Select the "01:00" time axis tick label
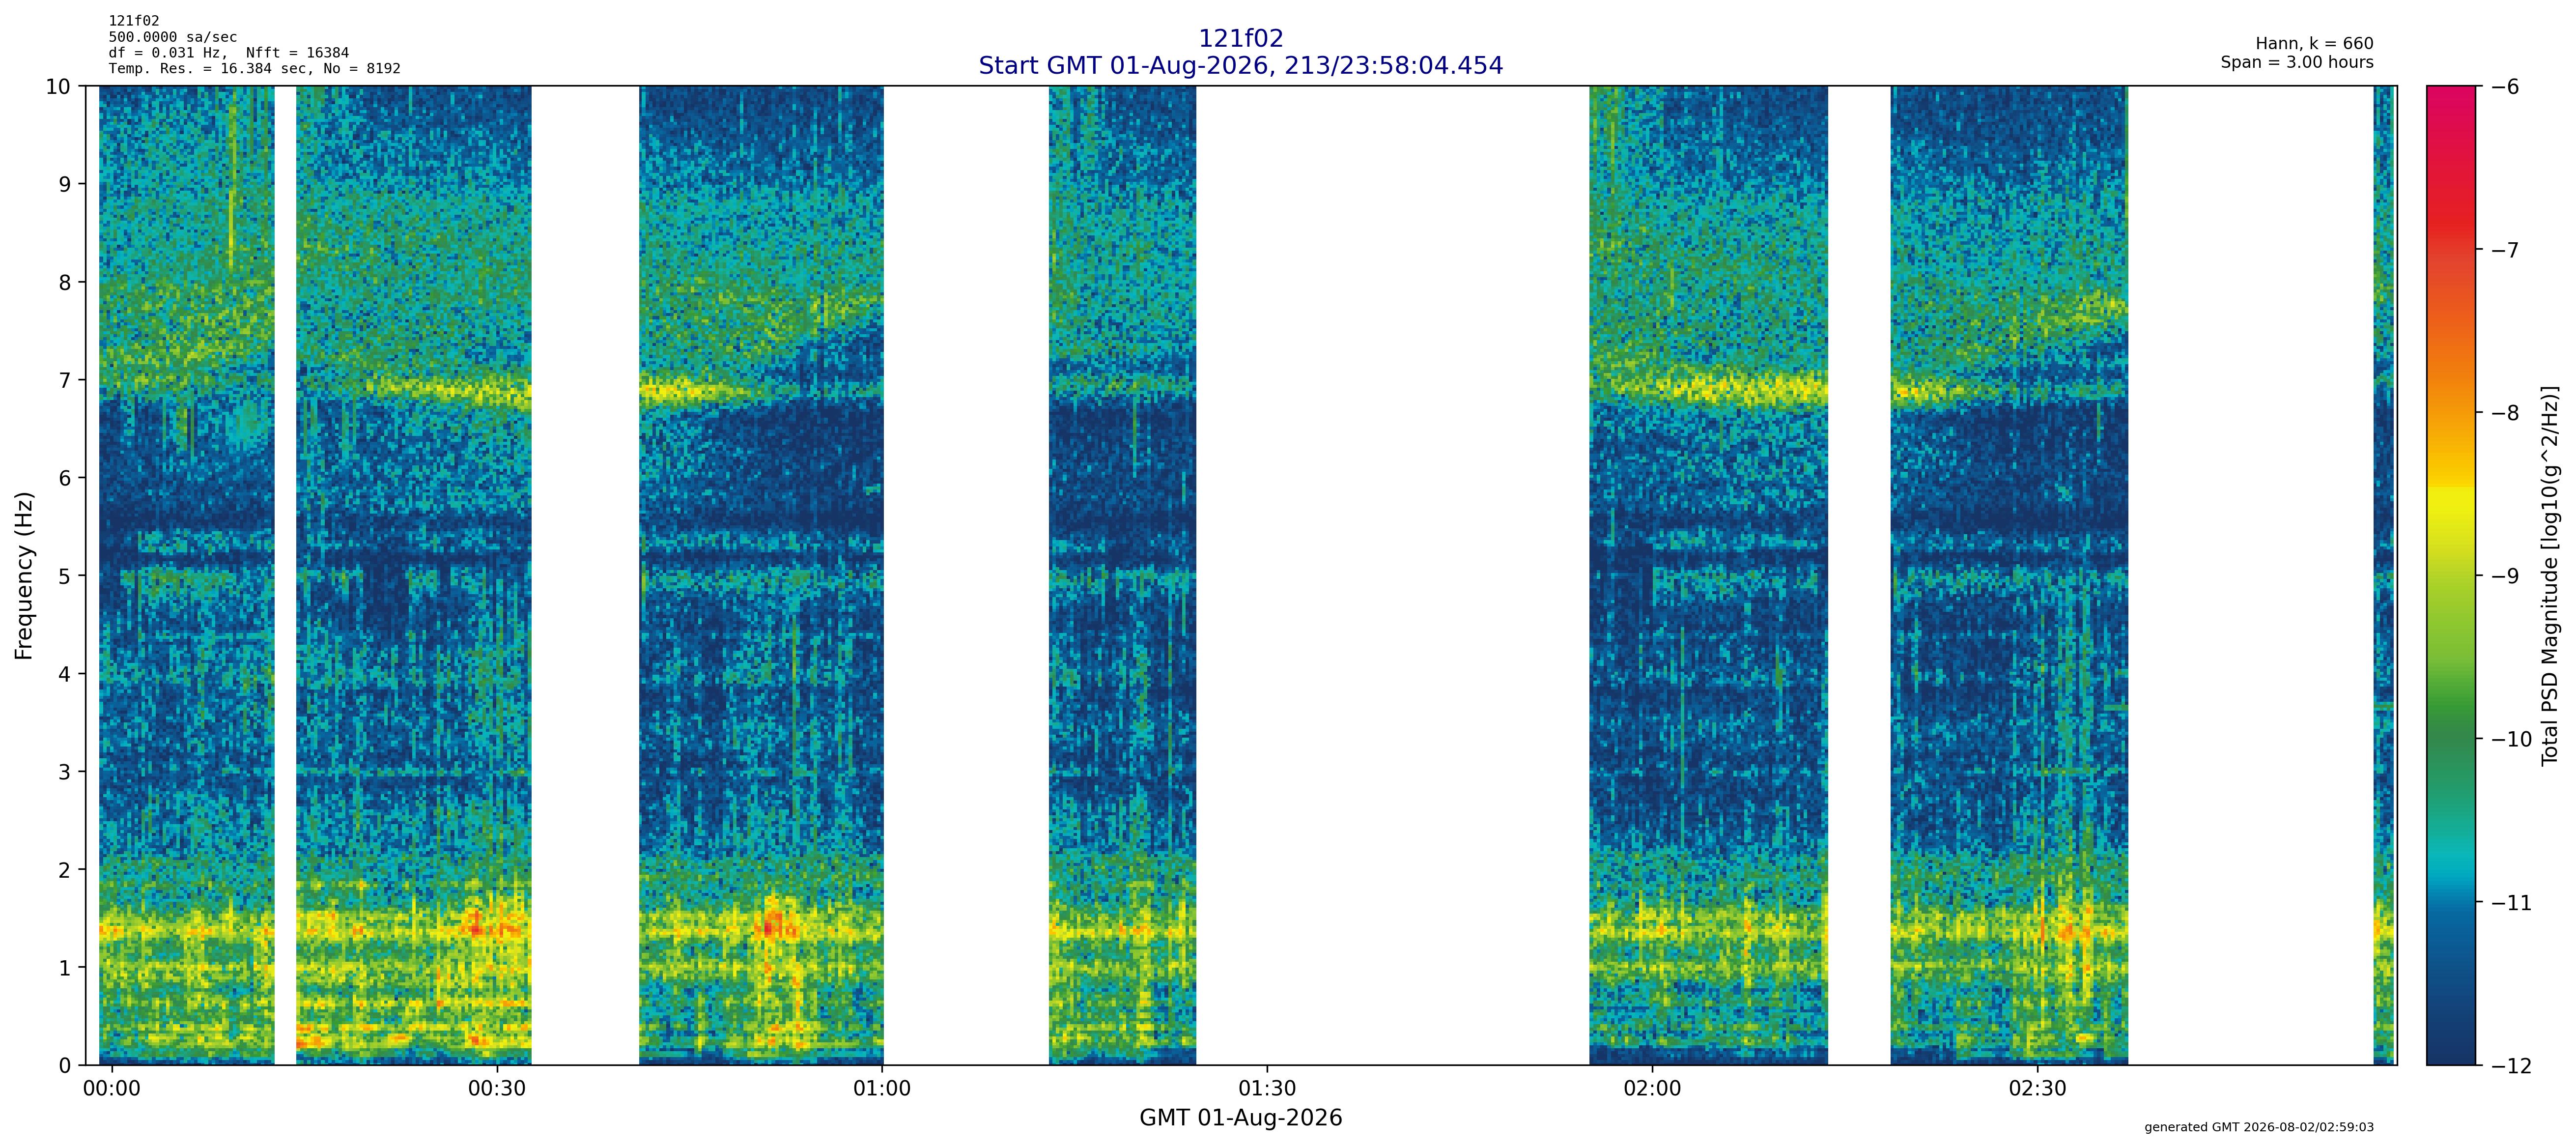The image size is (2576, 1148). pos(882,1089)
